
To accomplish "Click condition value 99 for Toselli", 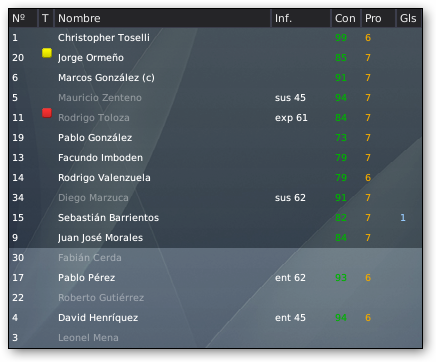I will [x=341, y=38].
